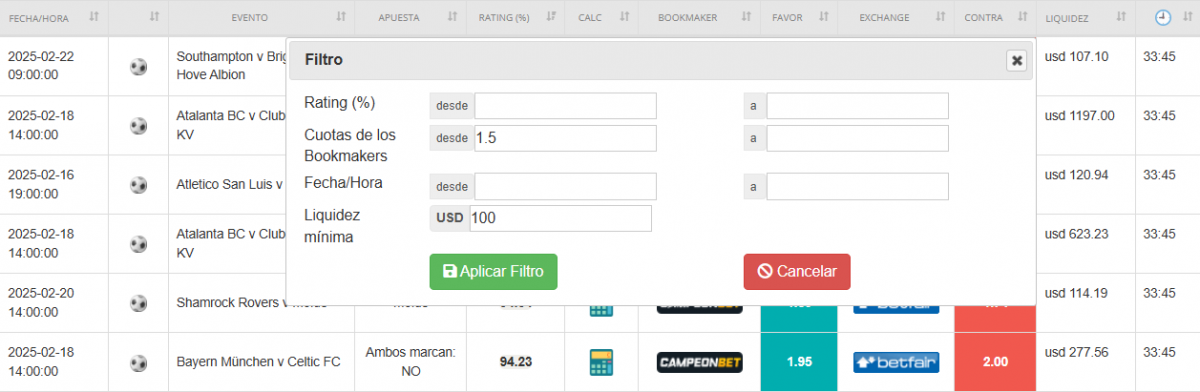The width and height of the screenshot is (1200, 392).
Task: Click the calculator icon in Bayern München row
Action: (x=601, y=362)
